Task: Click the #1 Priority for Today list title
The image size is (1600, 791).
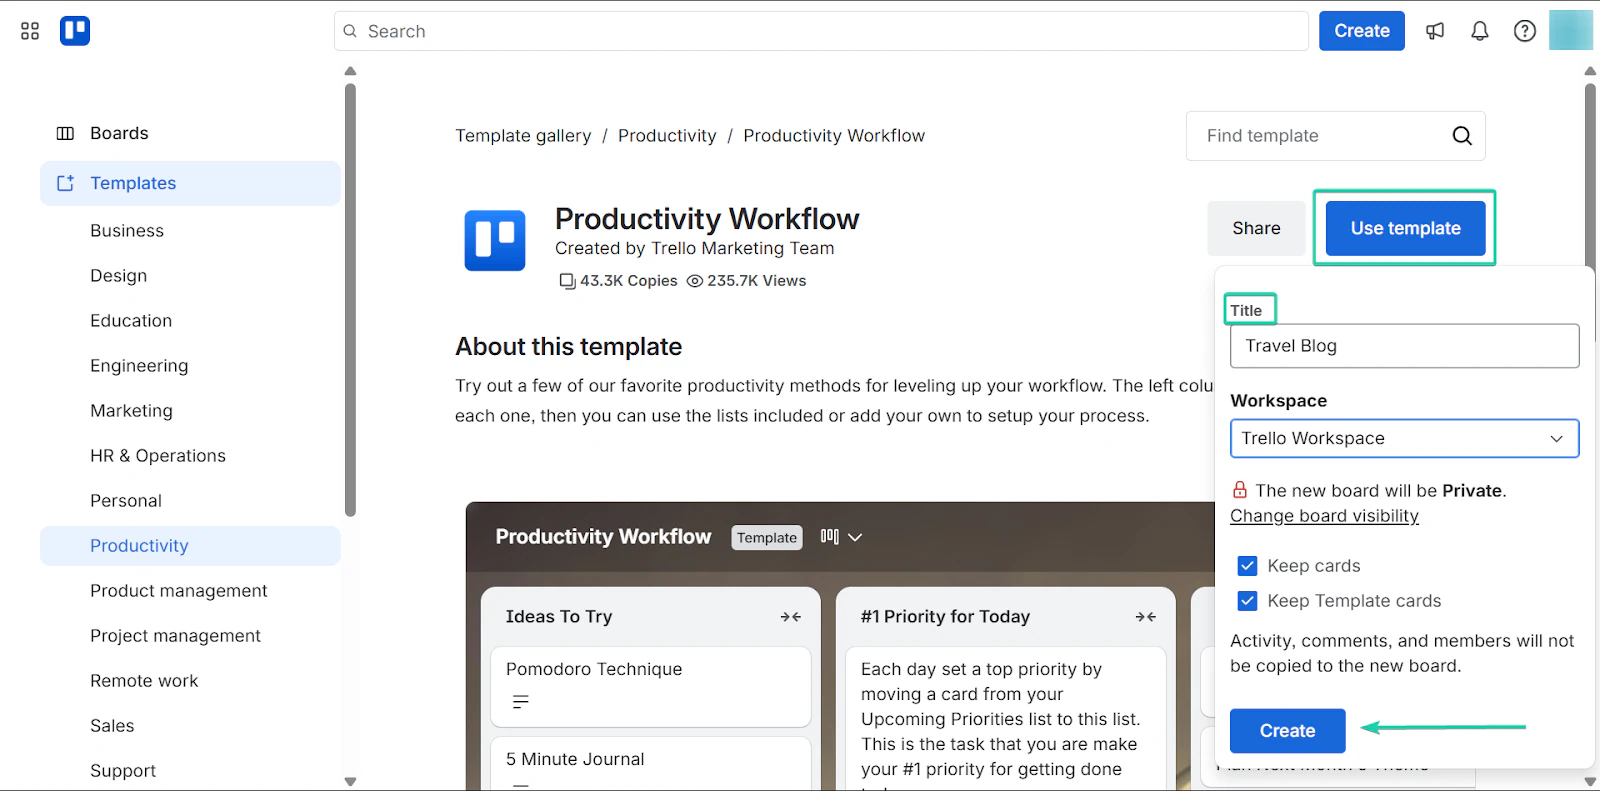Action: pos(945,617)
